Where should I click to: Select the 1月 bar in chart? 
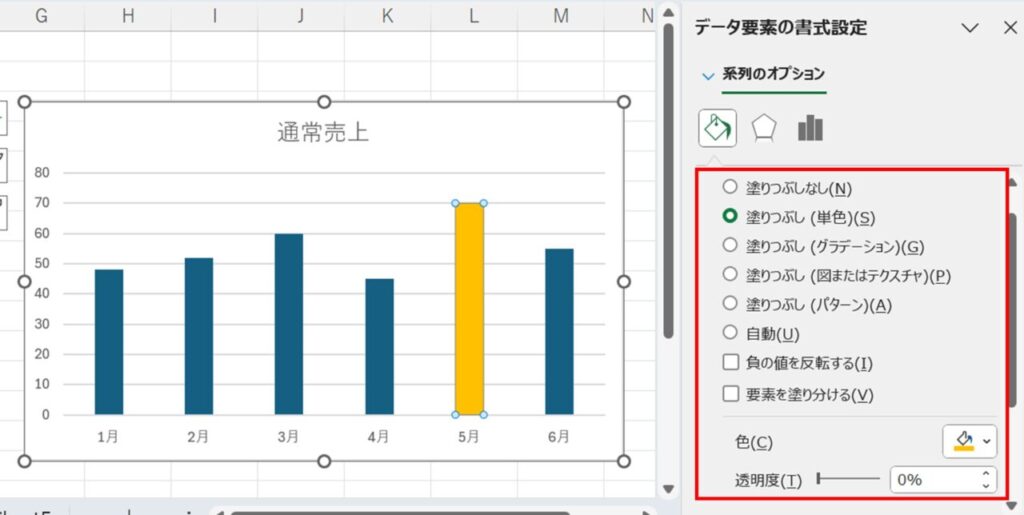pyautogui.click(x=108, y=342)
